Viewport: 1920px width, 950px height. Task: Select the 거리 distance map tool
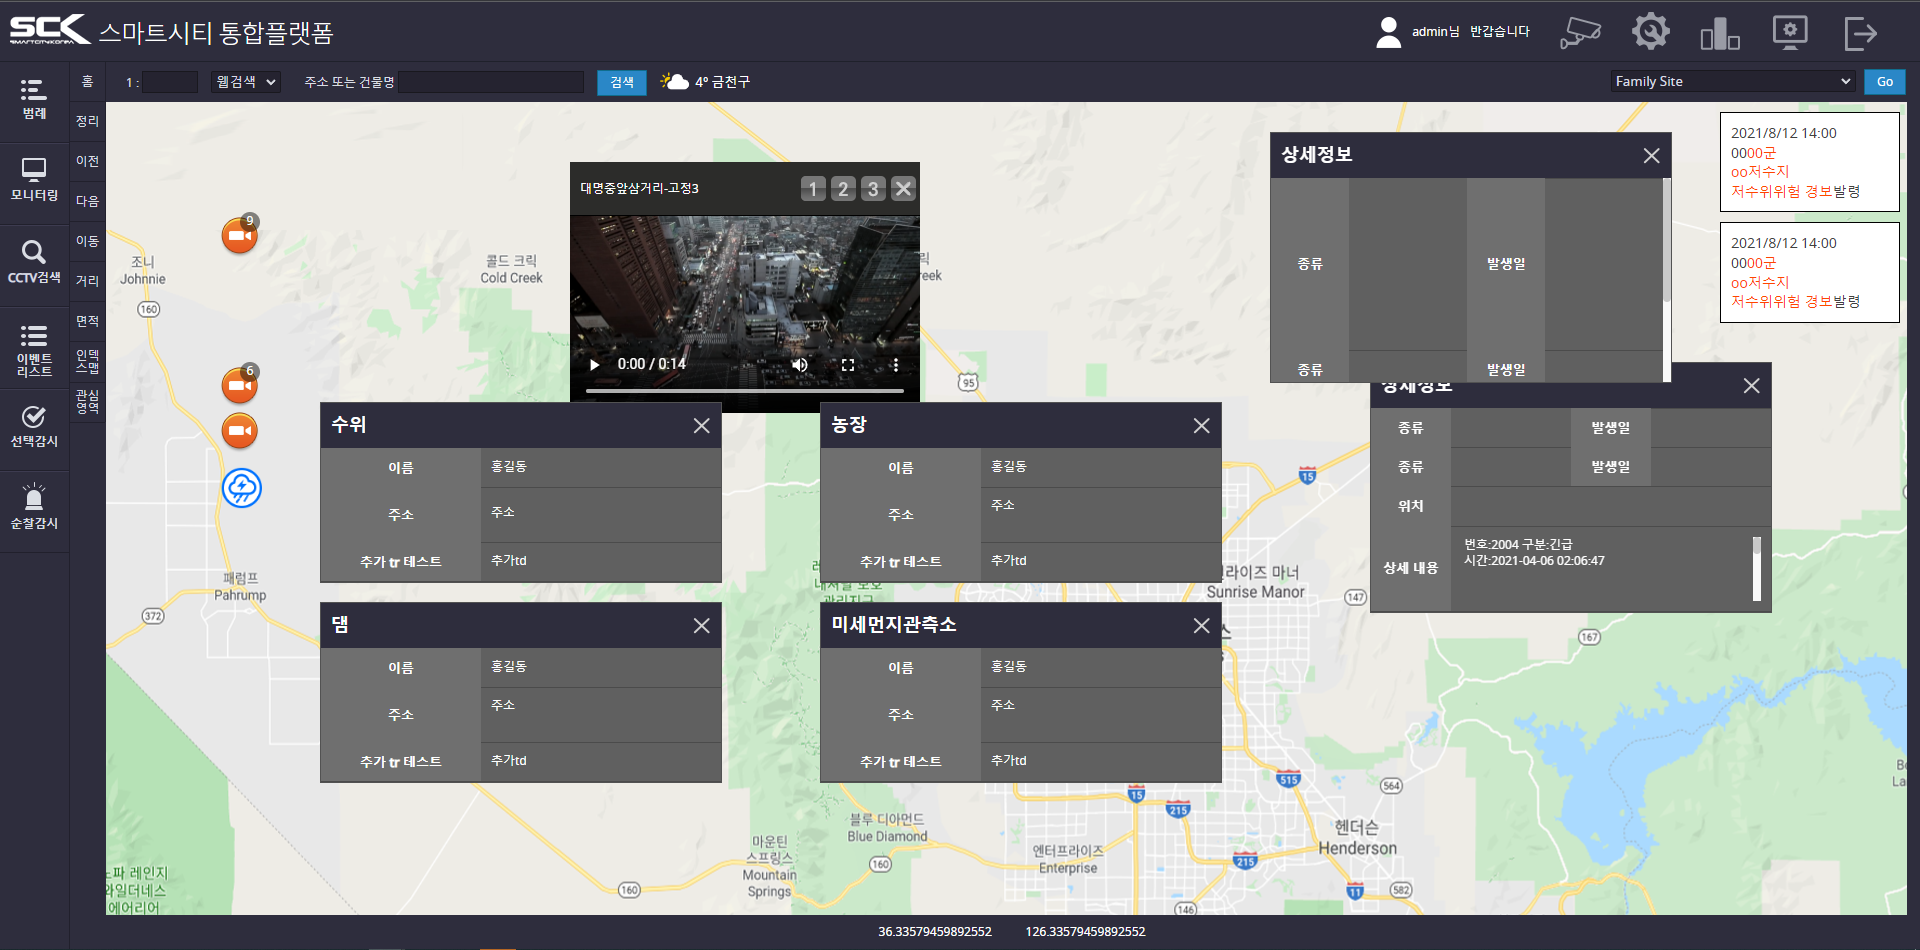[88, 281]
